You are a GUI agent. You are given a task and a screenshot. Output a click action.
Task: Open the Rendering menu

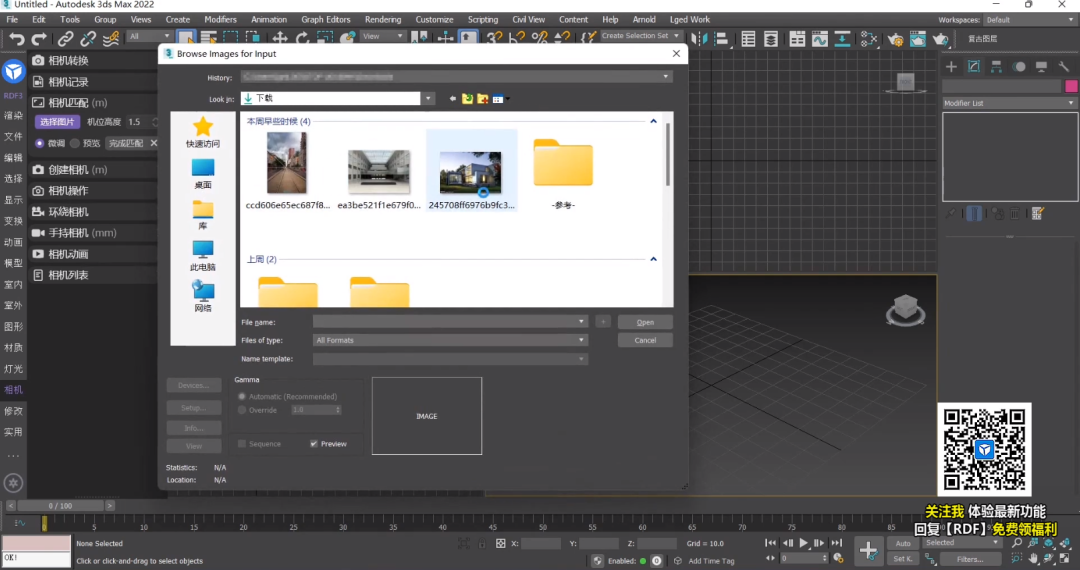[x=383, y=20]
